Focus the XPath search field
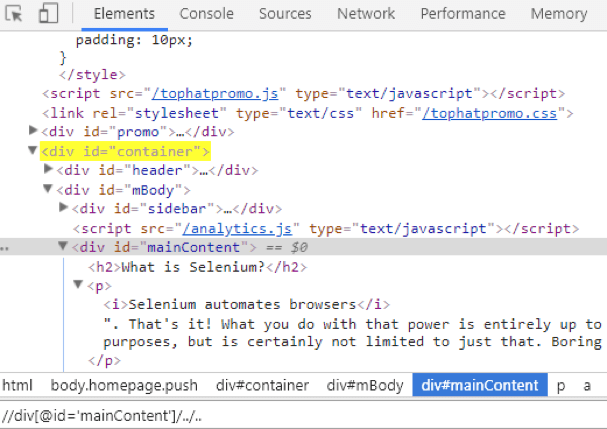607x429 pixels. [x=304, y=416]
